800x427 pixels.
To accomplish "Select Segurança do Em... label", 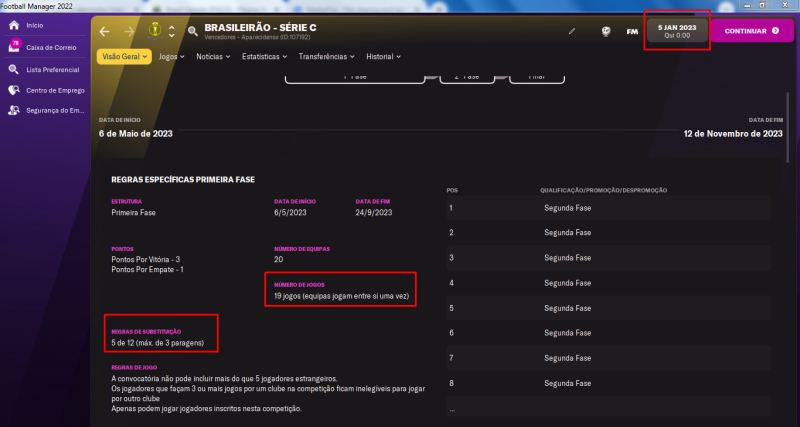I will [x=55, y=110].
